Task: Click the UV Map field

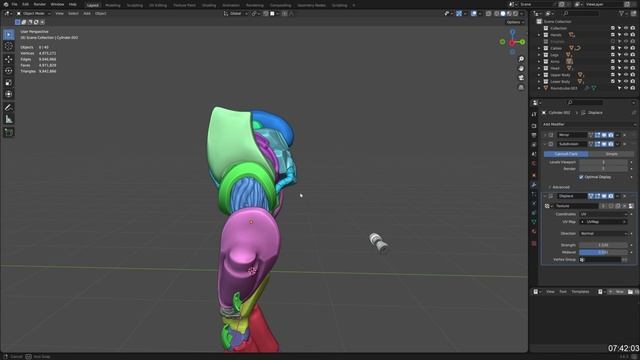Action: tap(604, 222)
